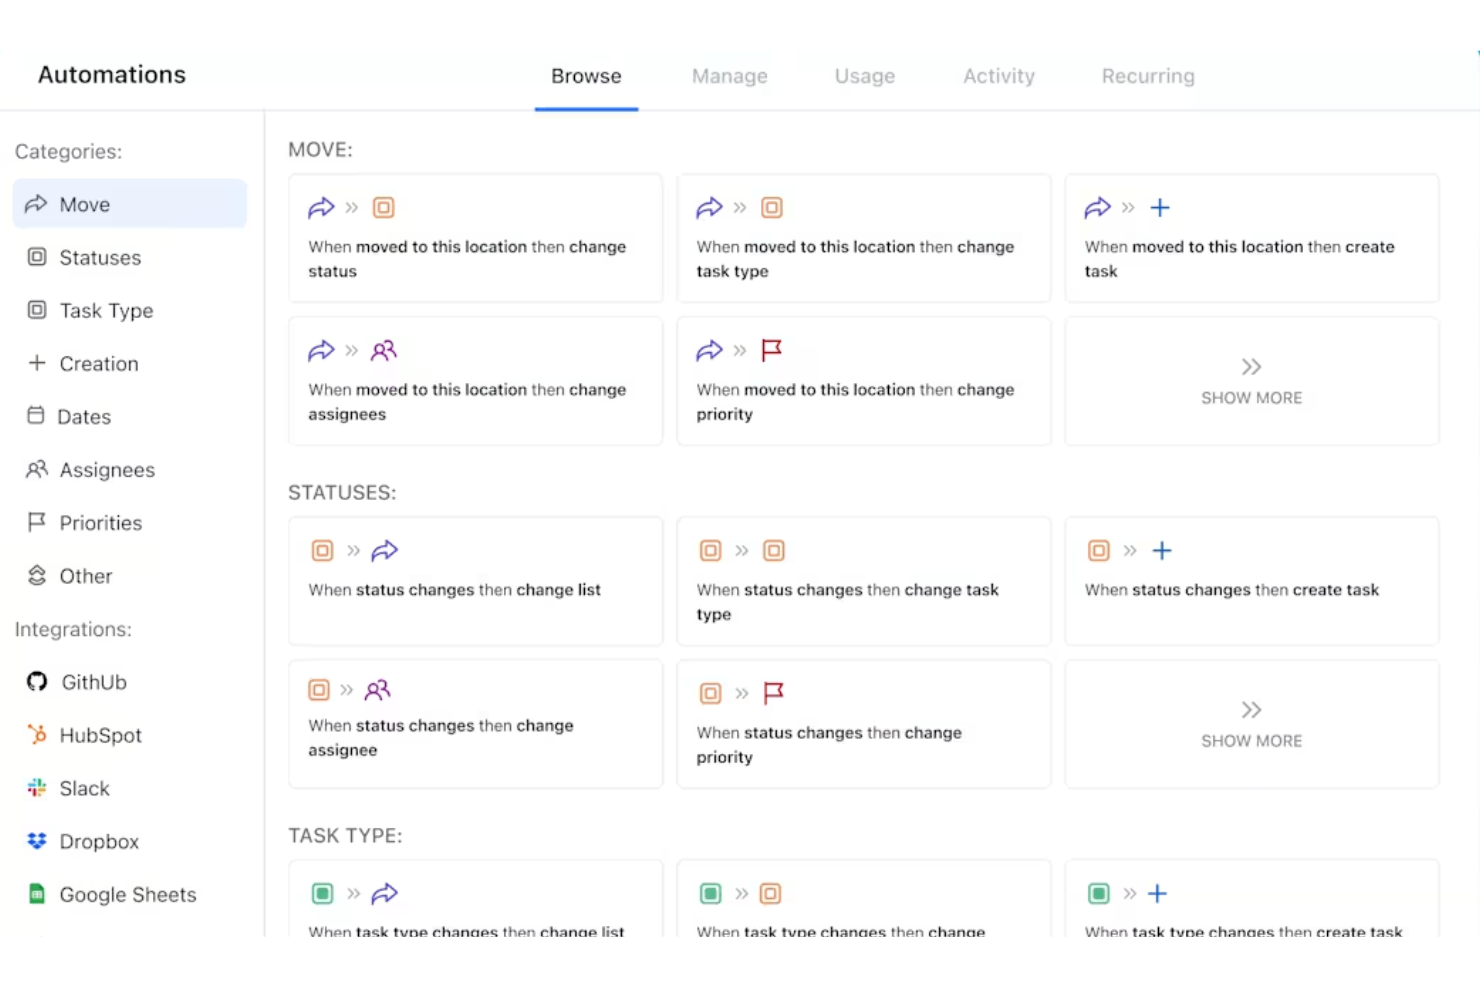Image resolution: width=1480 pixels, height=987 pixels.
Task: Click the GitHub integration icon
Action: (36, 682)
